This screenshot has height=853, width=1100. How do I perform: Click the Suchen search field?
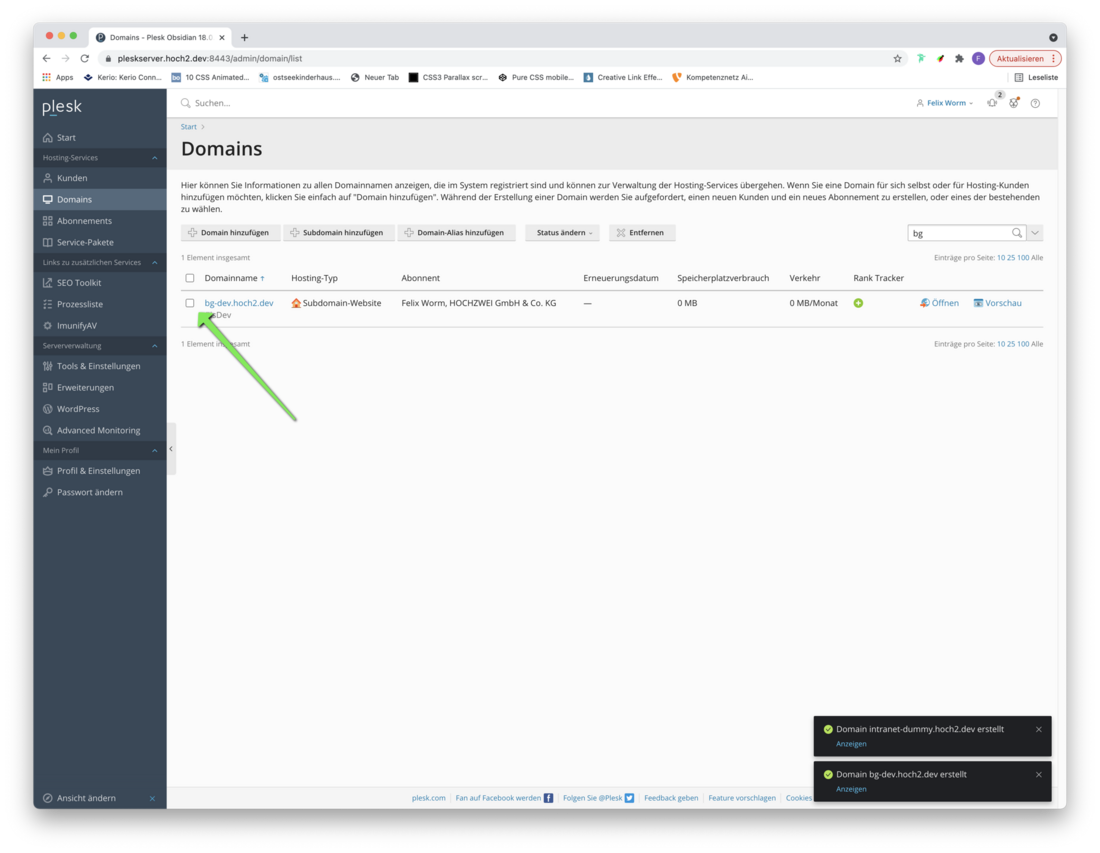point(400,103)
